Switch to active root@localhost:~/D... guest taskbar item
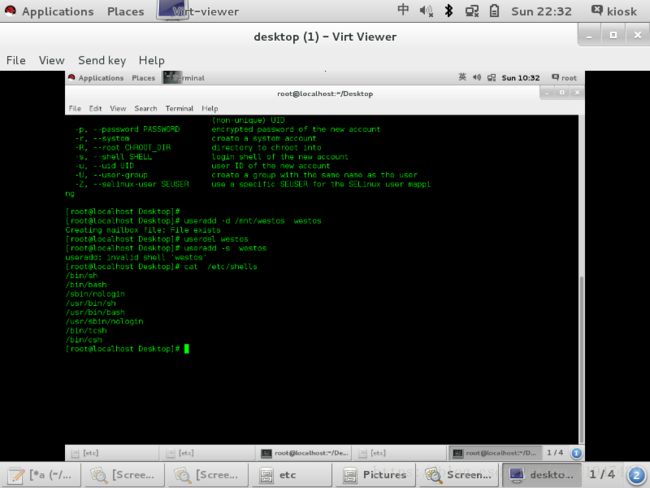This screenshot has height=488, width=650. click(x=495, y=453)
